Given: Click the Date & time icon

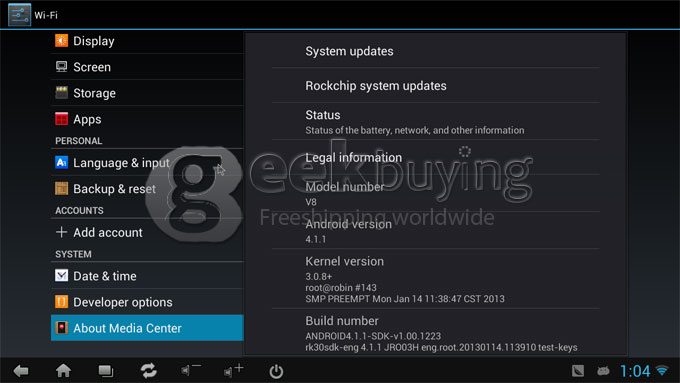Looking at the screenshot, I should [x=62, y=275].
